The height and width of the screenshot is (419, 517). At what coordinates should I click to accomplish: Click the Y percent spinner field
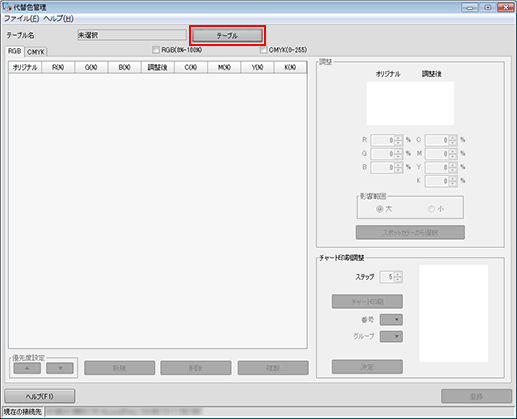[x=441, y=167]
